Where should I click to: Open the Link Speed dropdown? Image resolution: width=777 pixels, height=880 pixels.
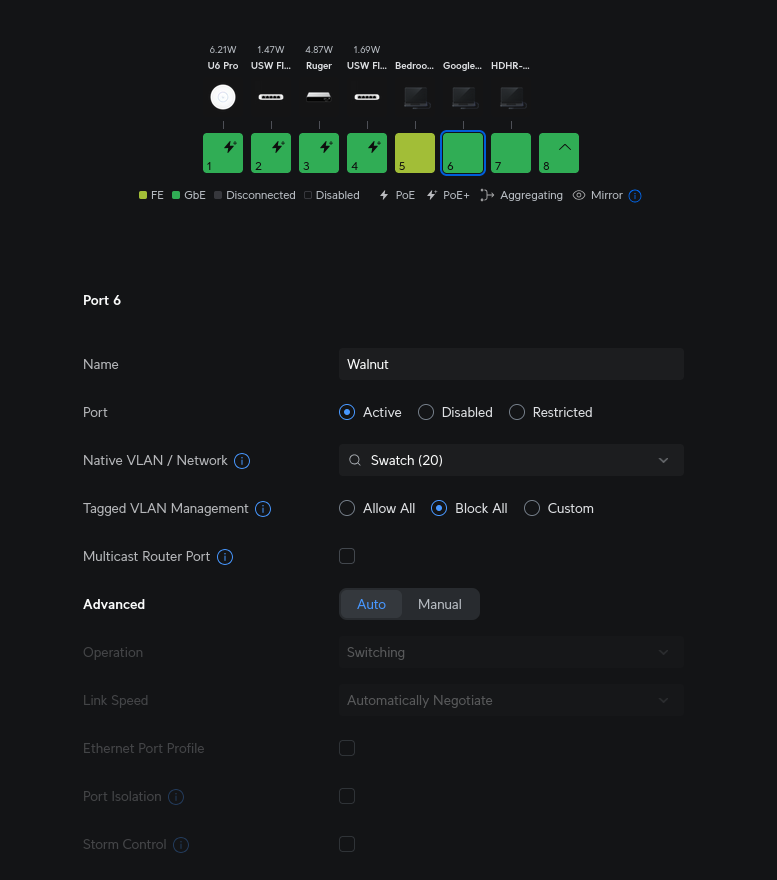(x=511, y=700)
